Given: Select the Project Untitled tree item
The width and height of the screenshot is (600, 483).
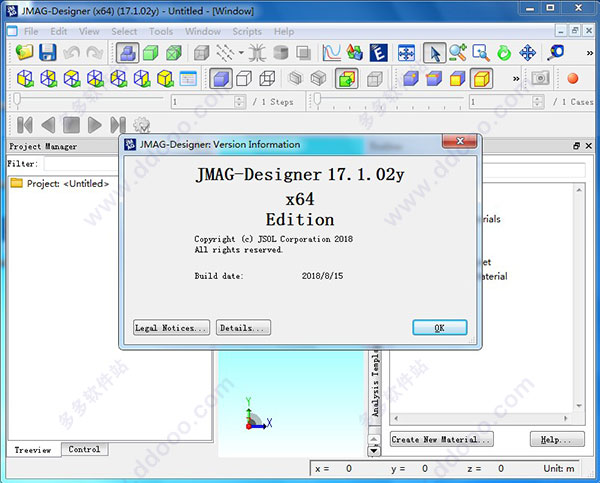Looking at the screenshot, I should tap(60, 183).
